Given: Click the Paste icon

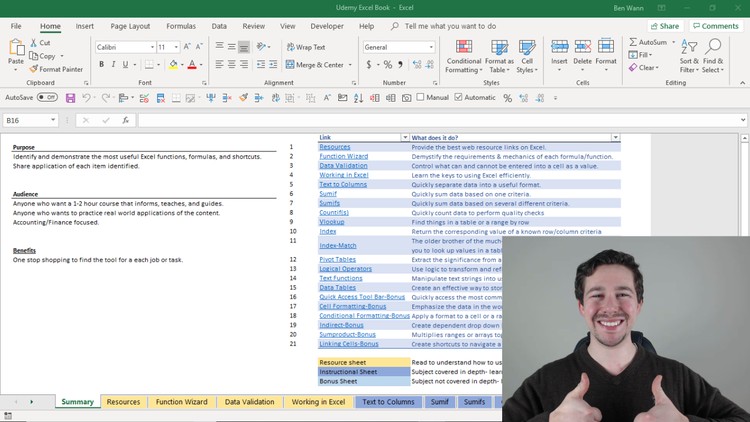Looking at the screenshot, I should 16,48.
